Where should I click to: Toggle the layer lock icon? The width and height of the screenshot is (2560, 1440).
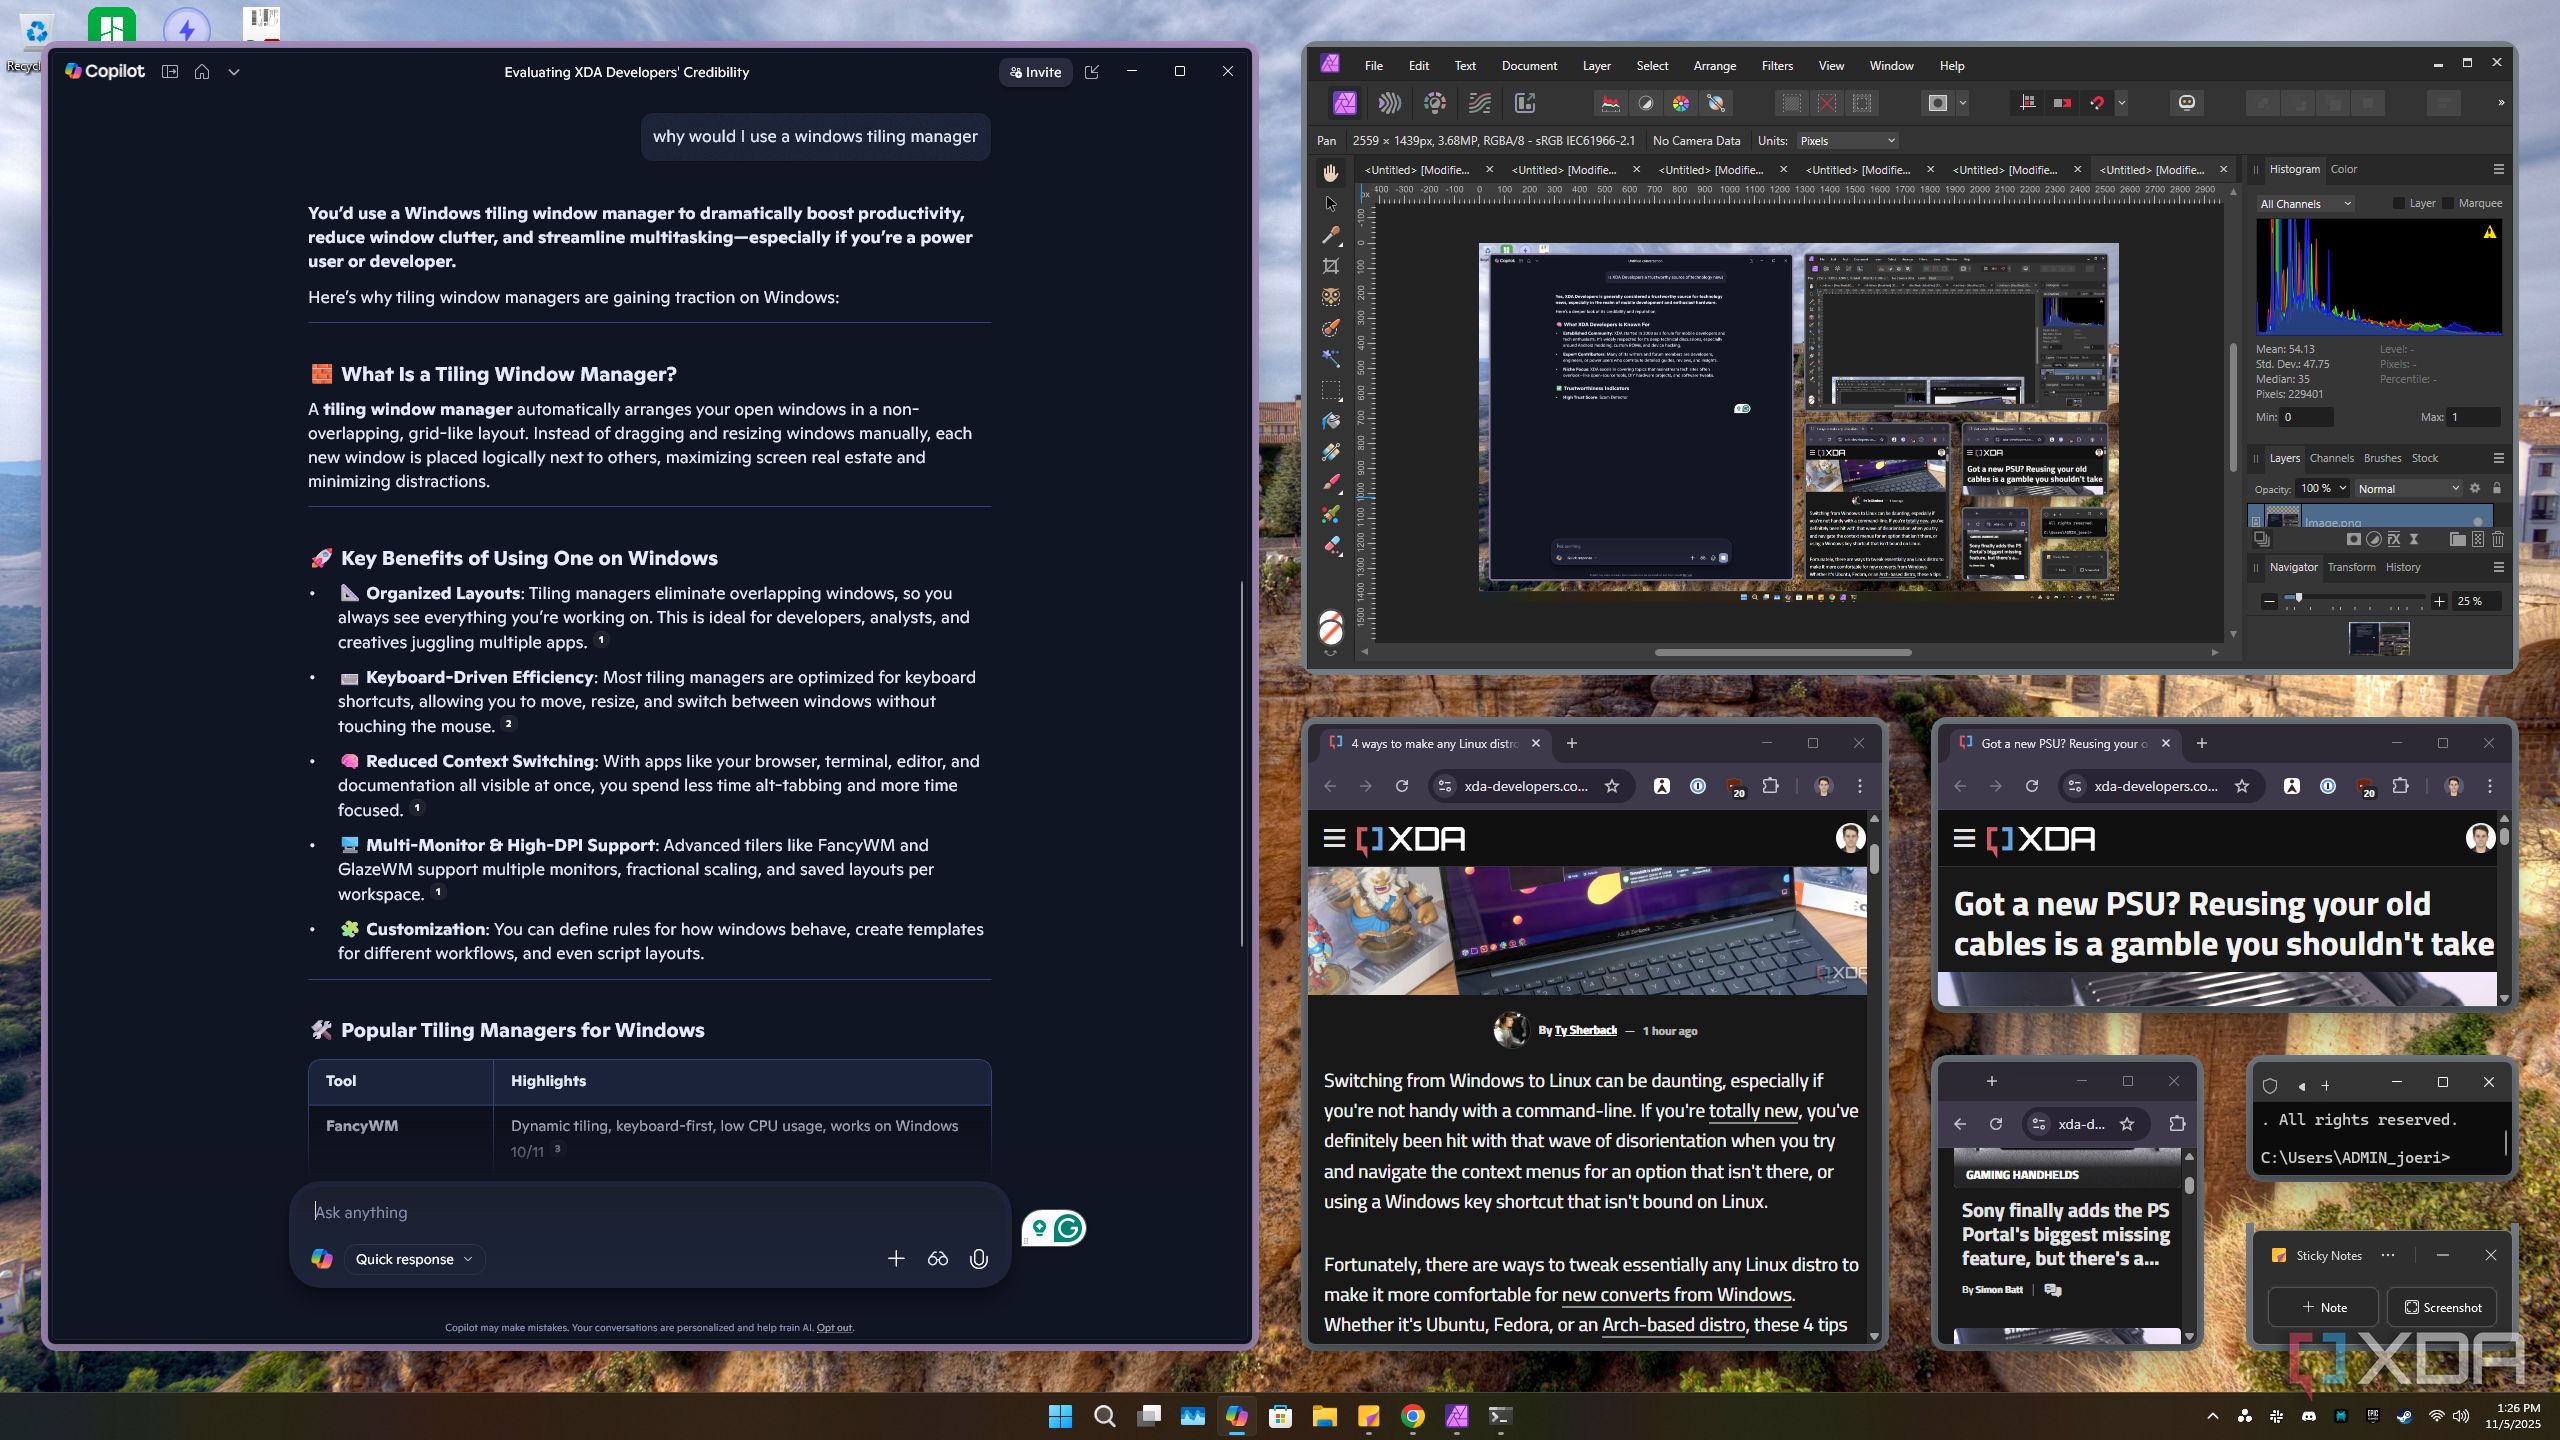[x=2497, y=489]
